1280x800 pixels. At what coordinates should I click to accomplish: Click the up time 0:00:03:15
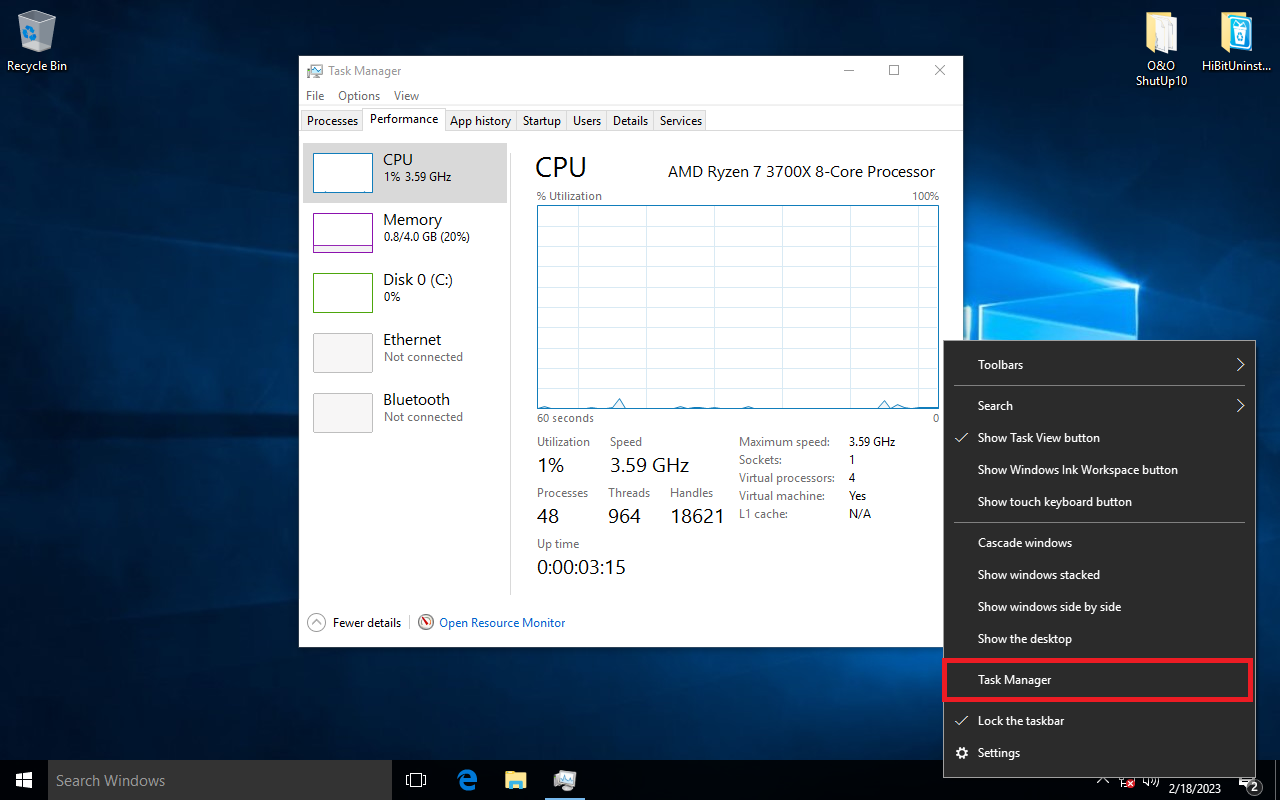point(581,567)
